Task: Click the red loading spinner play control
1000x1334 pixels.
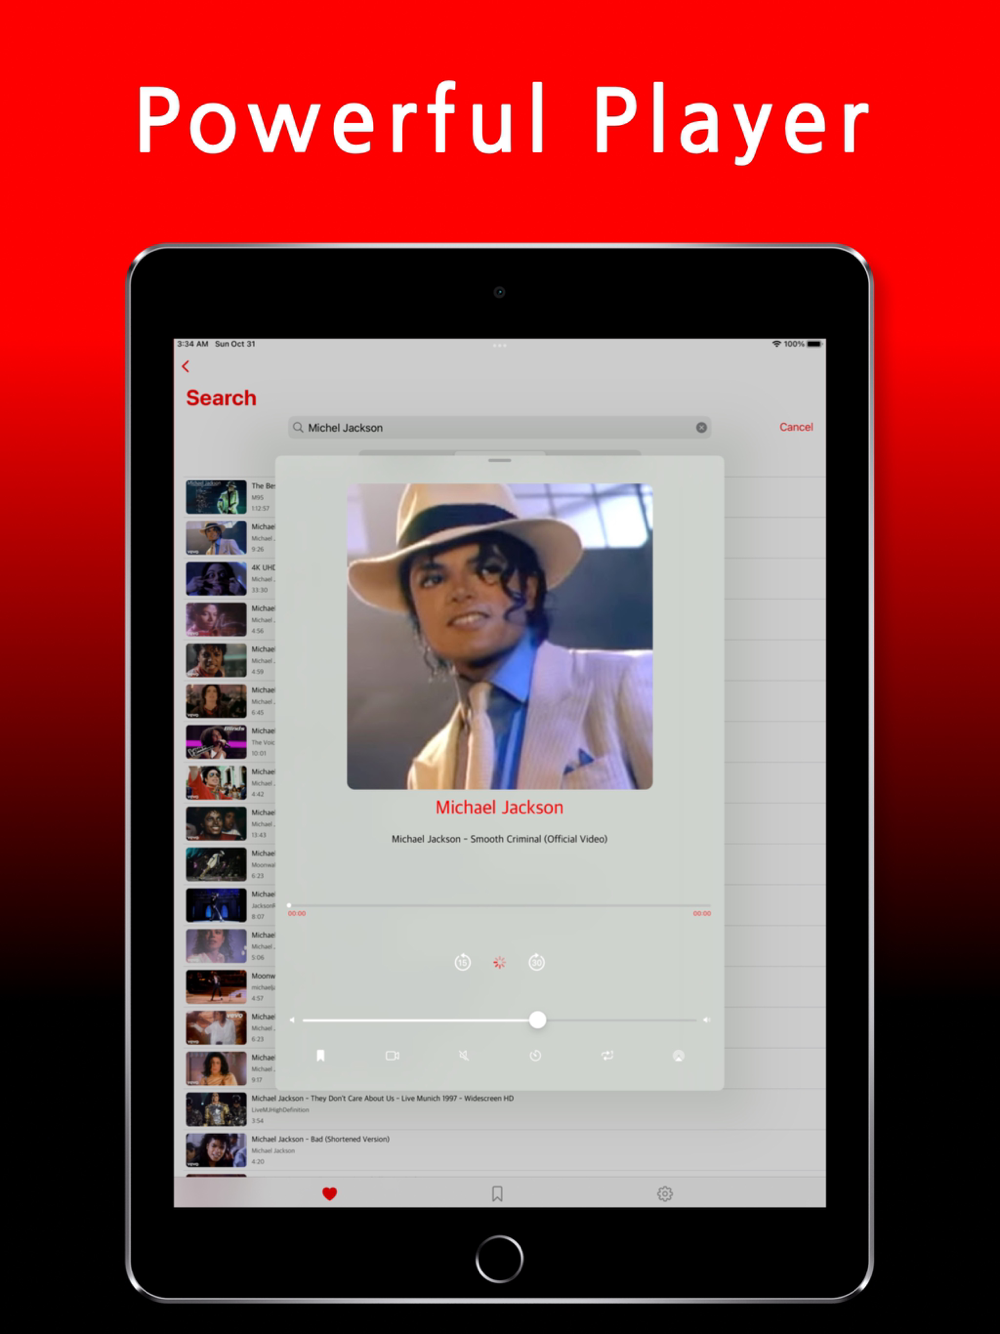Action: 499,962
